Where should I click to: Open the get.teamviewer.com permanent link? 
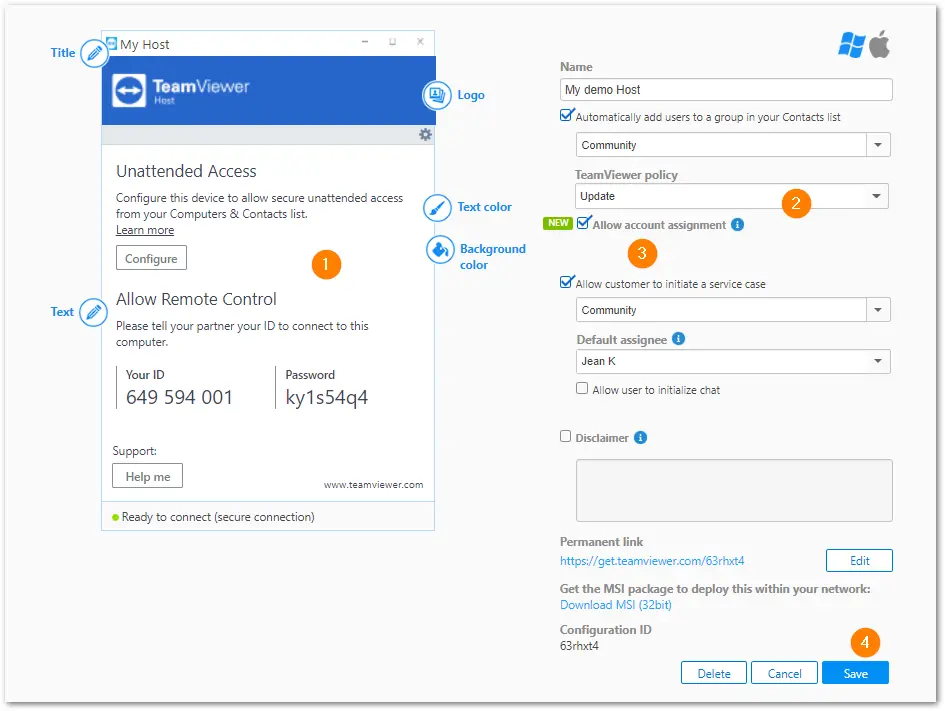[652, 561]
